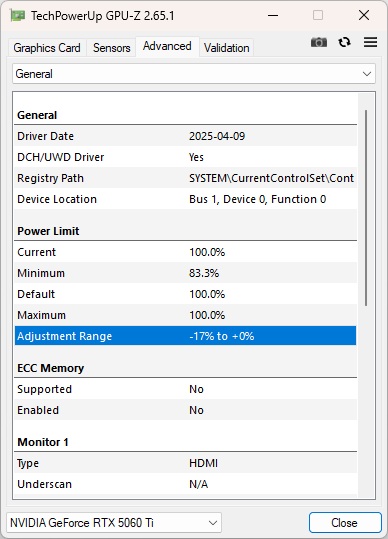The height and width of the screenshot is (539, 388).
Task: Select the Driver Date row
Action: point(186,136)
